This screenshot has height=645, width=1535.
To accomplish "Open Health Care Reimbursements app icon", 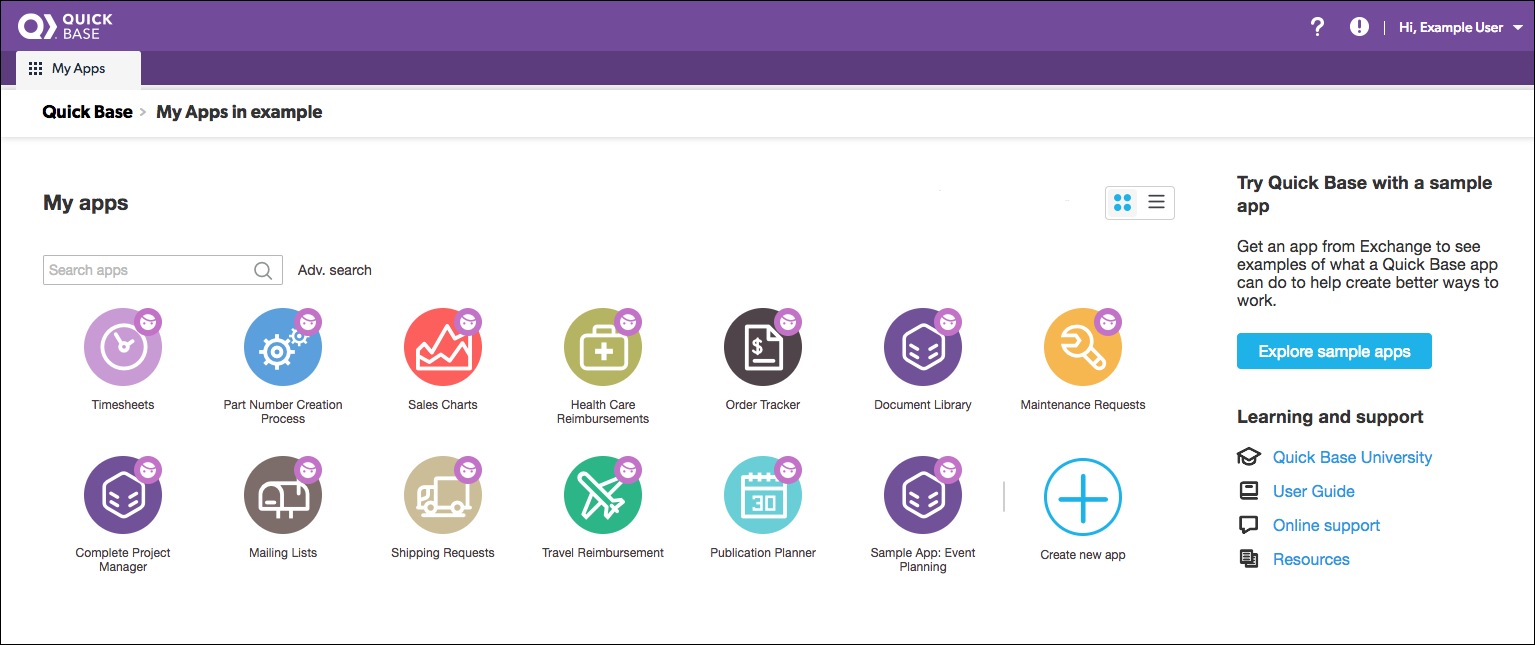I will pyautogui.click(x=603, y=347).
